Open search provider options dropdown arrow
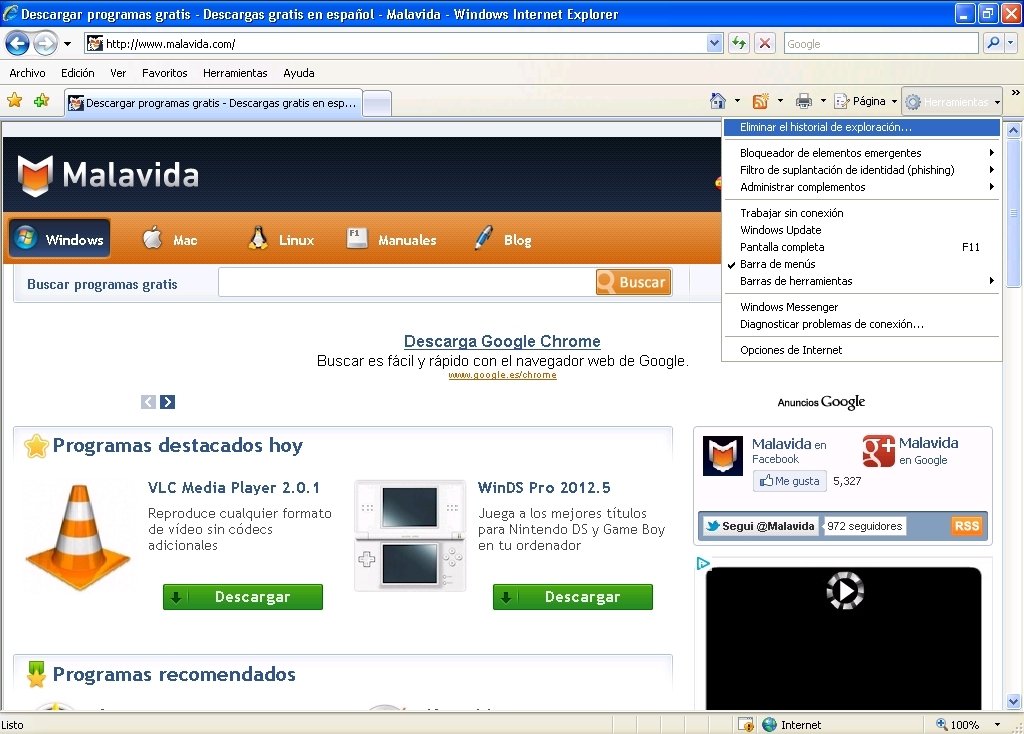 click(x=1010, y=43)
